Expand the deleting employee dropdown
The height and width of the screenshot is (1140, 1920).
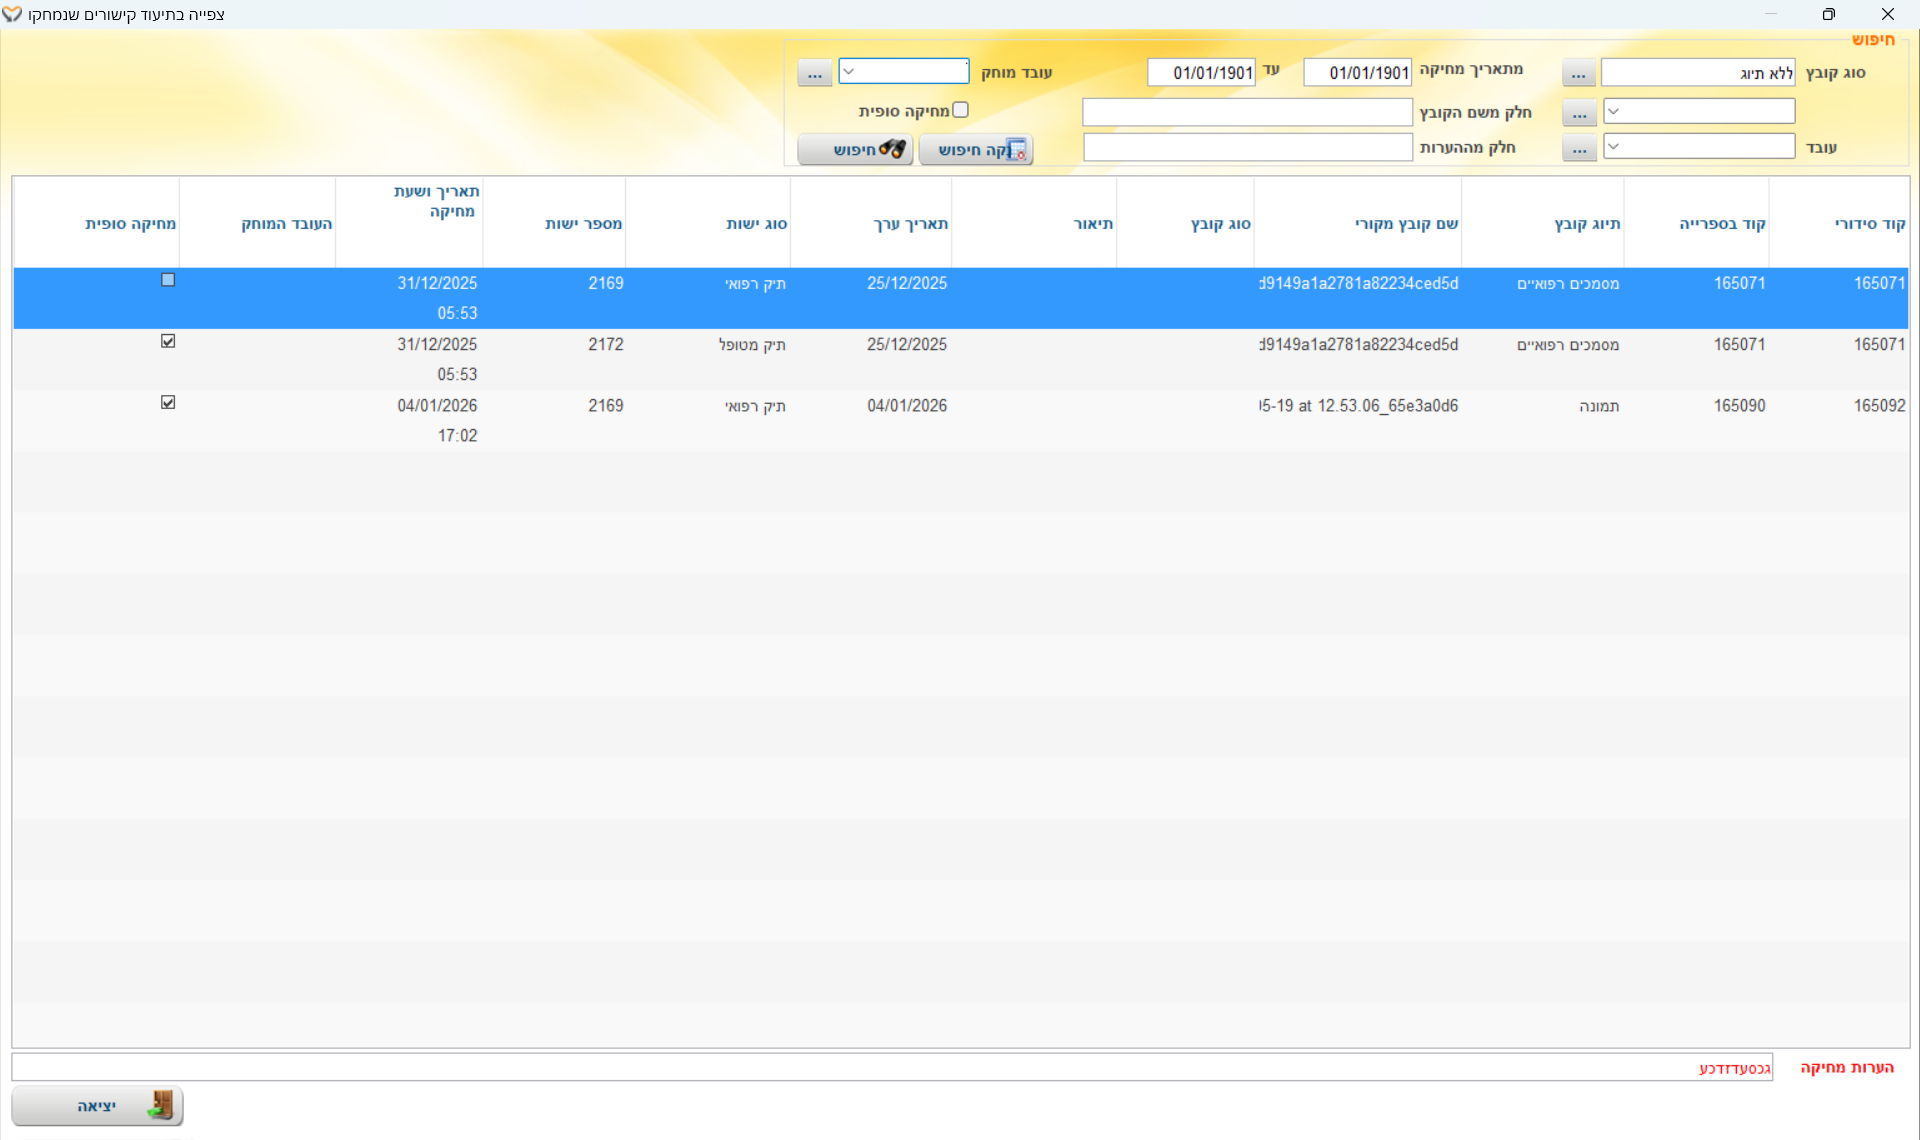[849, 72]
